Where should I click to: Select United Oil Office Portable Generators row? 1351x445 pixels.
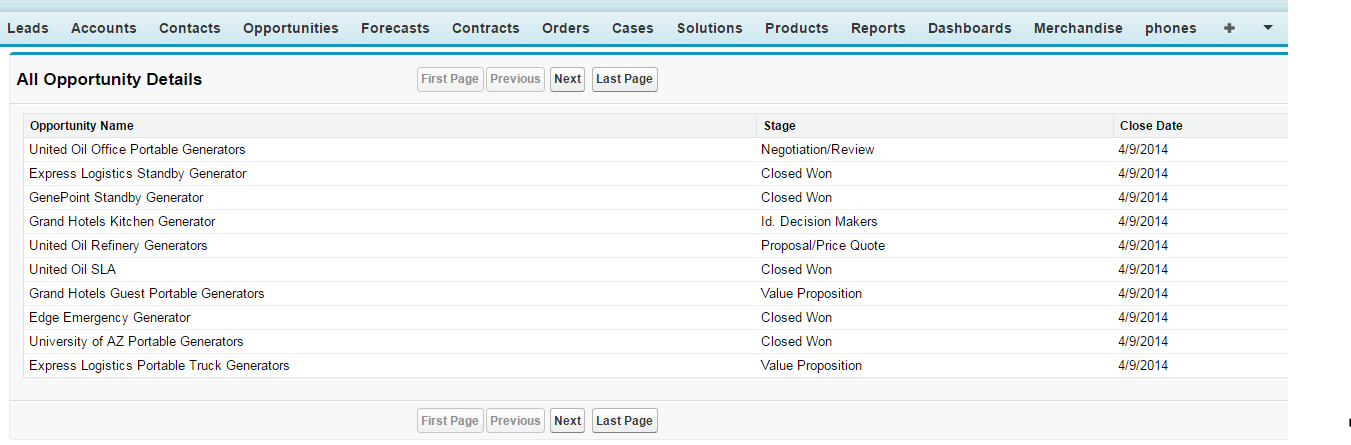coord(656,150)
